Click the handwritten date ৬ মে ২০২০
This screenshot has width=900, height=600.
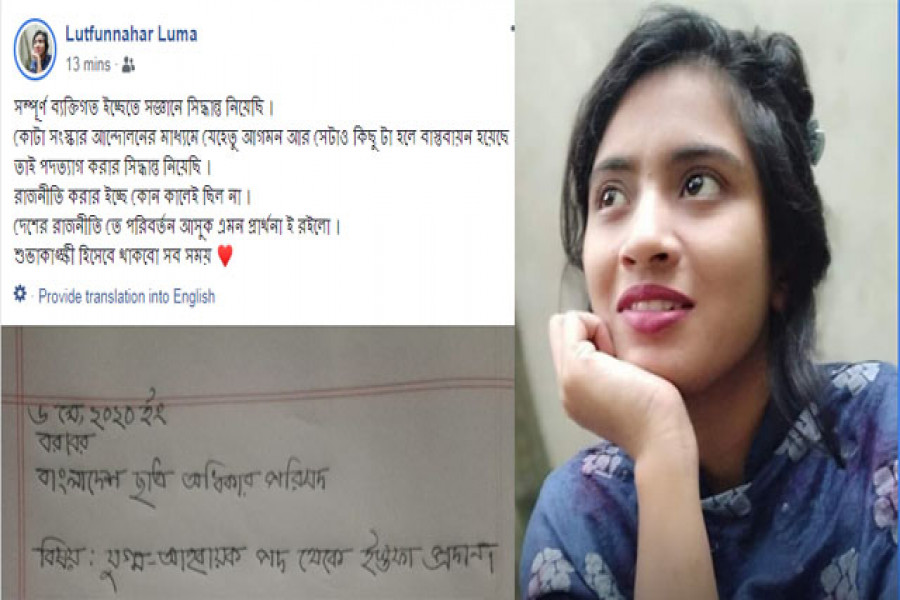click(98, 411)
